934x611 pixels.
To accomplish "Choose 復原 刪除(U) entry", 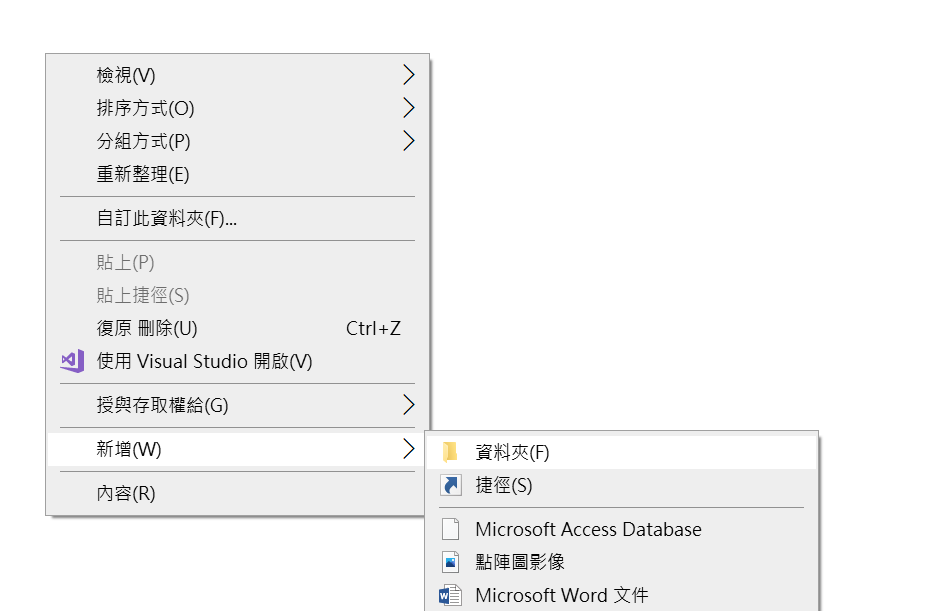I will pos(238,328).
